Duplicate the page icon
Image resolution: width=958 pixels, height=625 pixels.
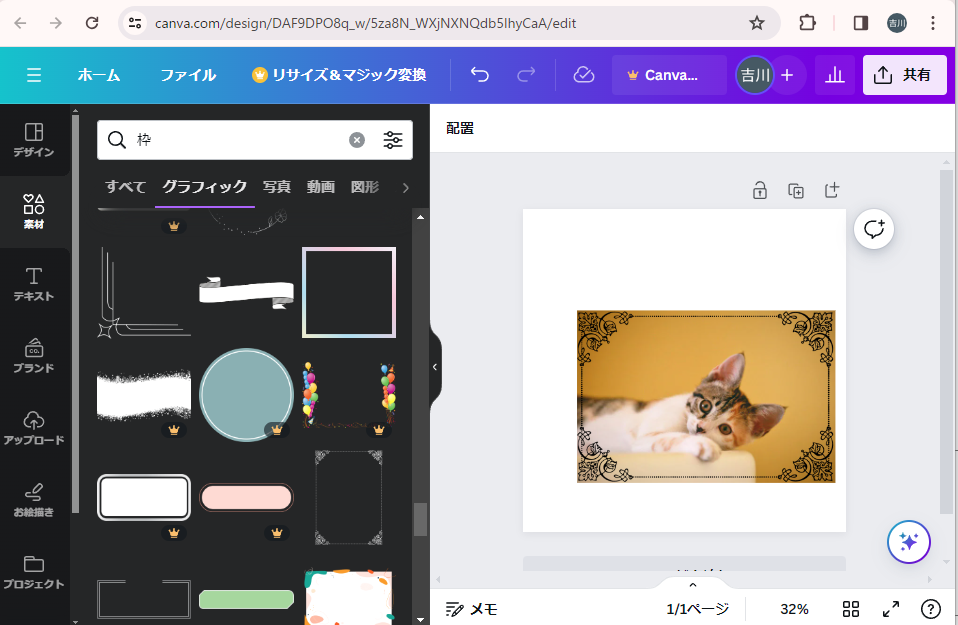(796, 190)
